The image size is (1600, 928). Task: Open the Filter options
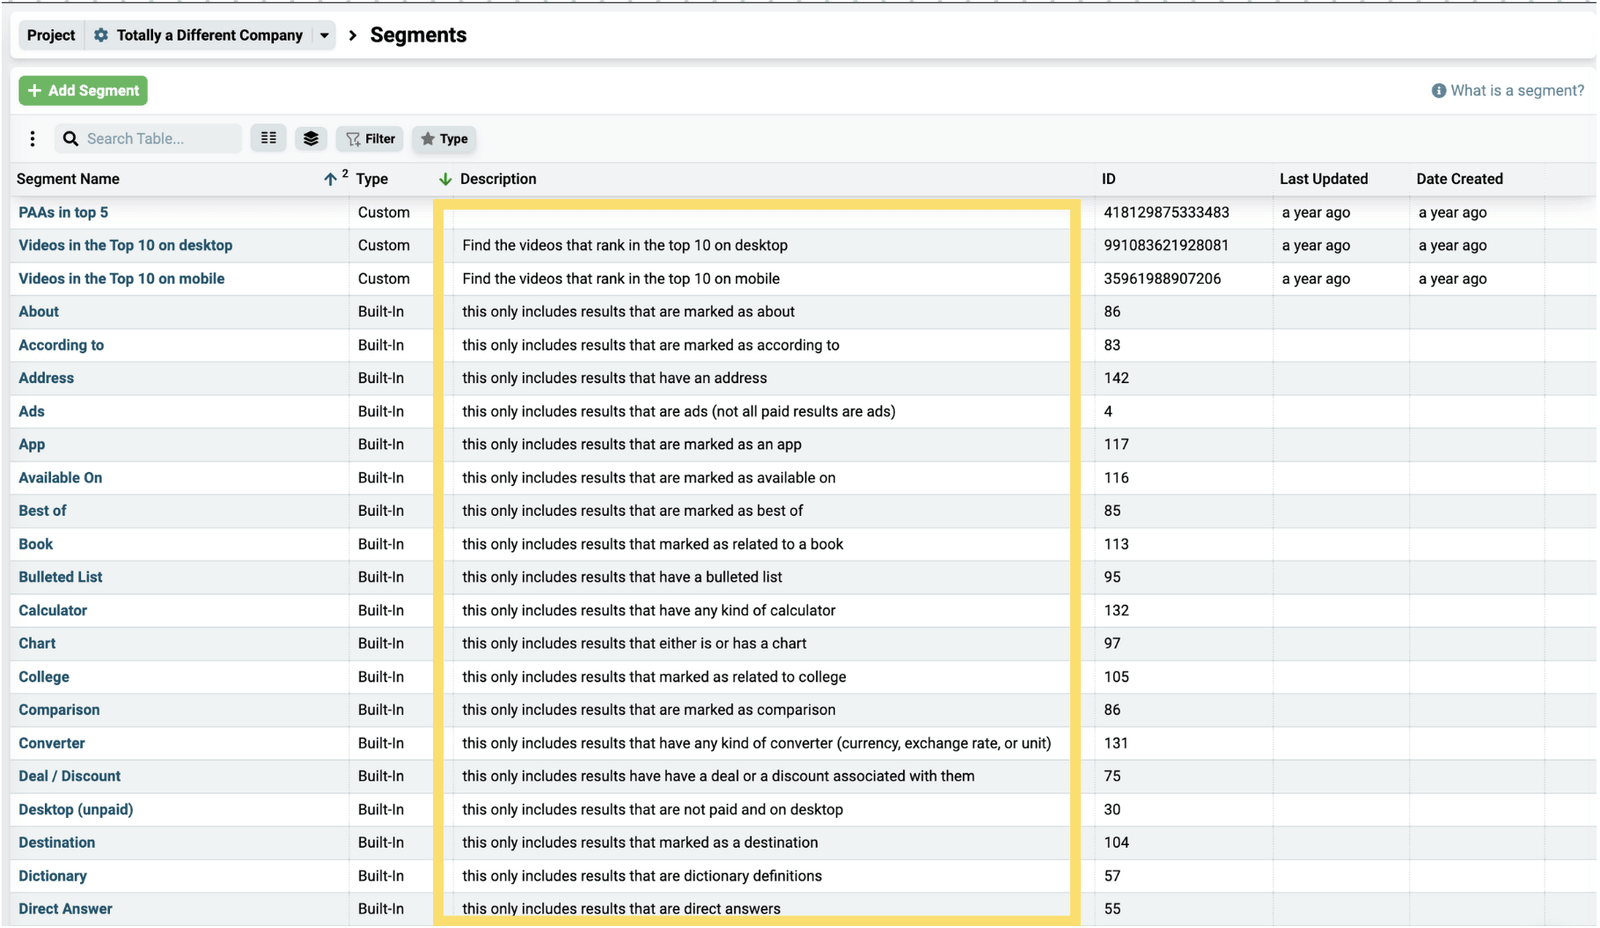(370, 139)
